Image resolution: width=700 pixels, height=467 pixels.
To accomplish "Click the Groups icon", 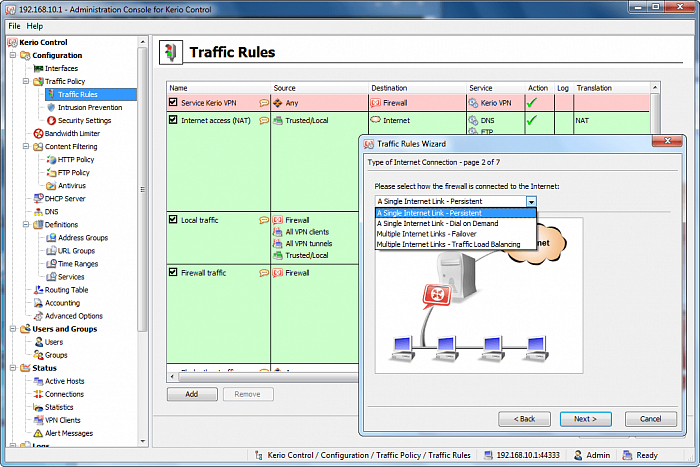I will [39, 355].
